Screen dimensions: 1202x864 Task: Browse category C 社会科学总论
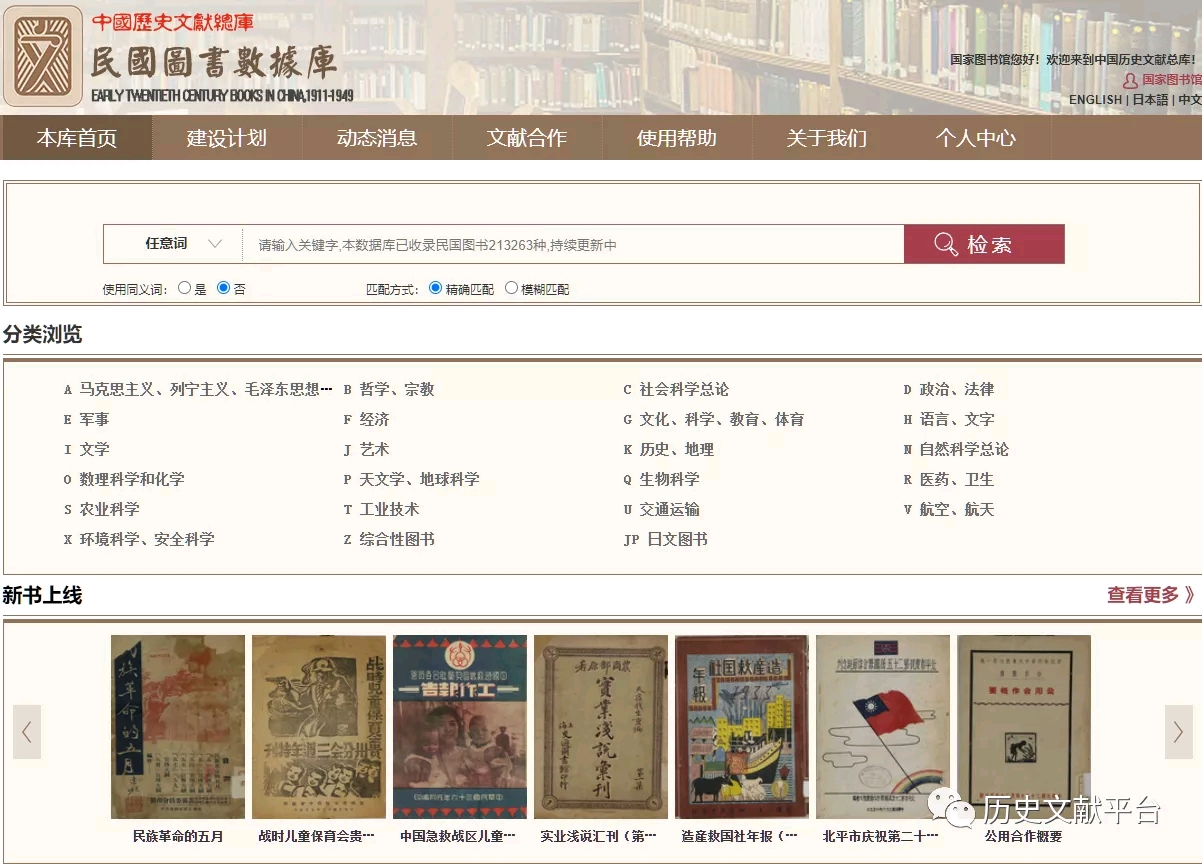click(x=676, y=389)
